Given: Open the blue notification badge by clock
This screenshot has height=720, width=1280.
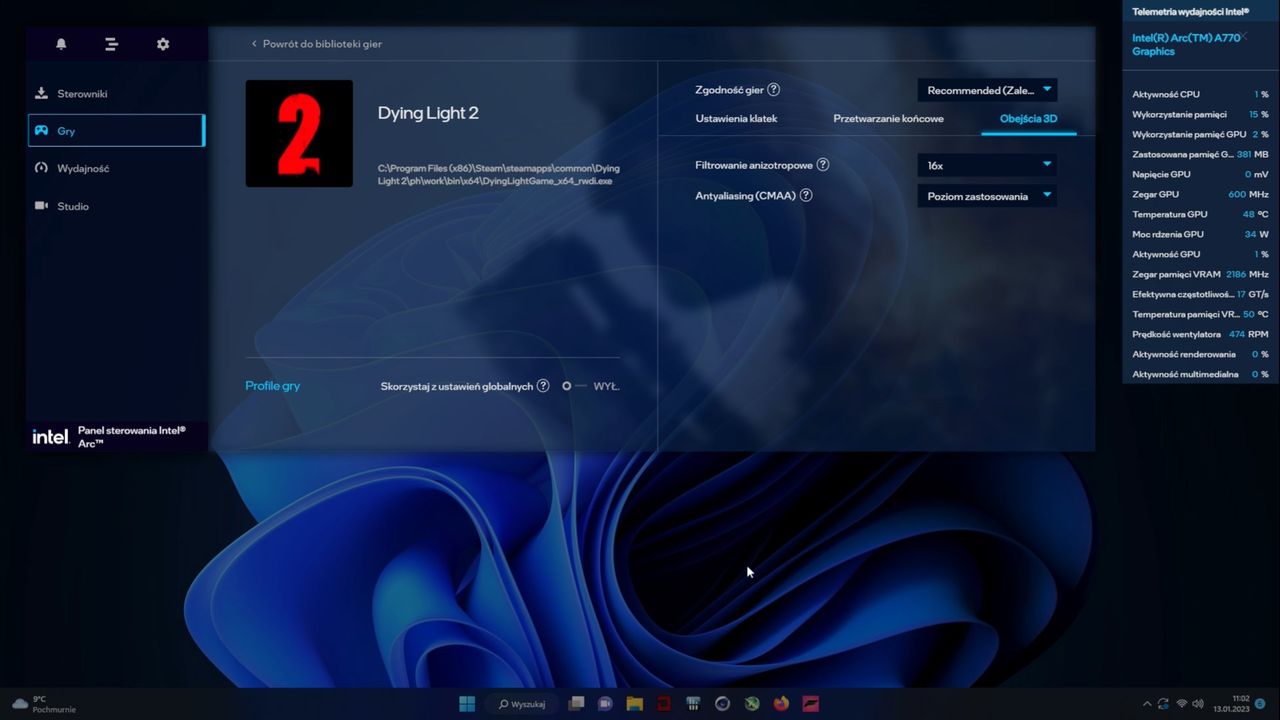Looking at the screenshot, I should 1261,704.
